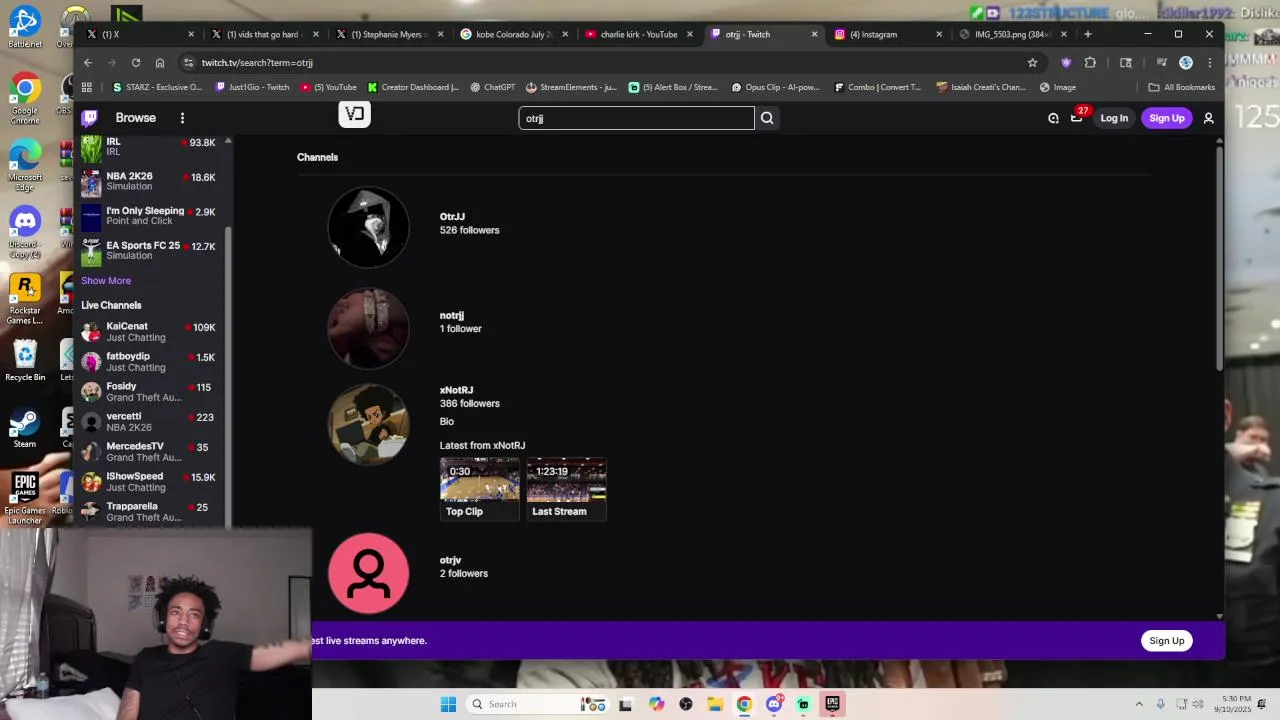Expand categories with Show More
The image size is (1280, 720).
pyautogui.click(x=106, y=281)
